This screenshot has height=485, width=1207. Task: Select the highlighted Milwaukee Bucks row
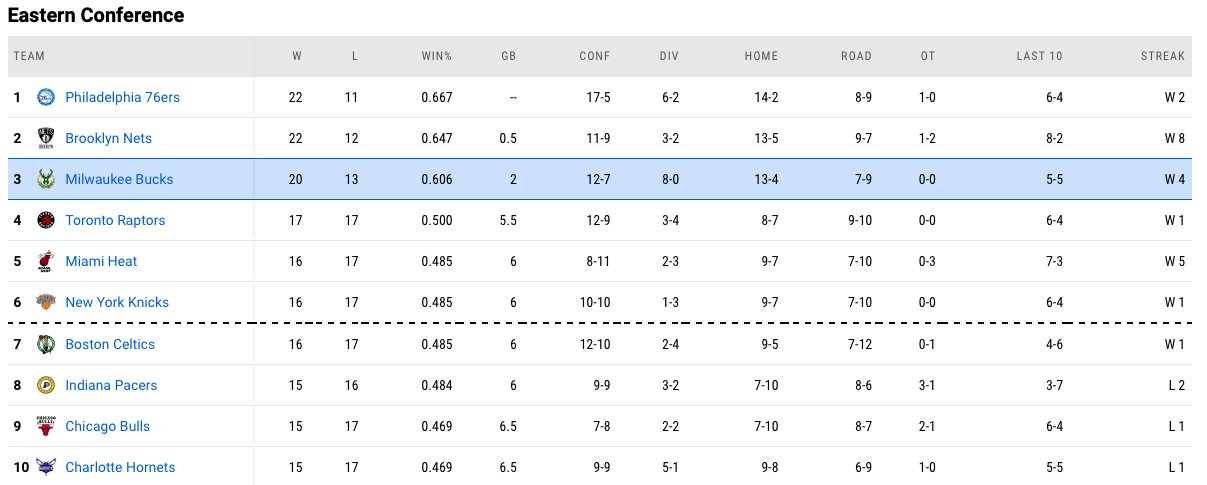(603, 179)
